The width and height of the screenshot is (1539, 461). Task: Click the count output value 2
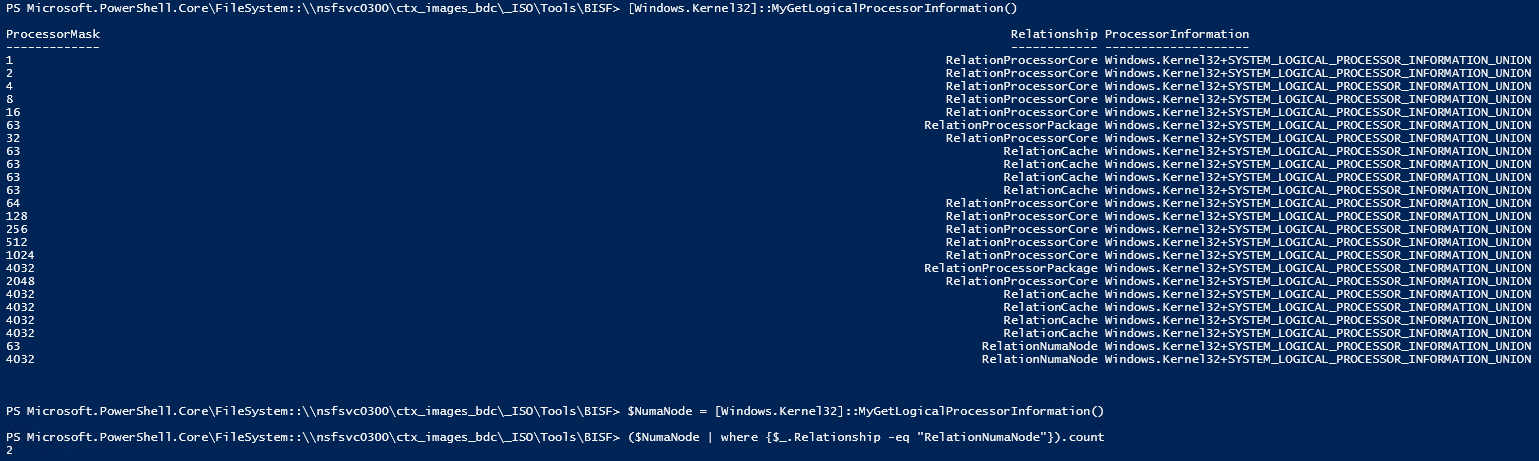coord(9,452)
